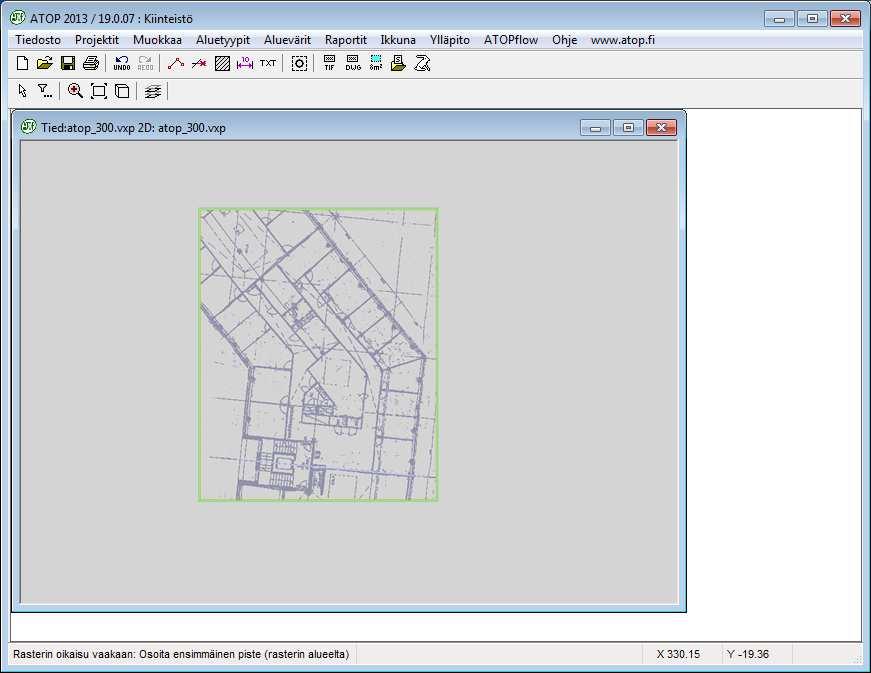The image size is (871, 673).
Task: Open the Tiedosto menu
Action: pos(38,40)
